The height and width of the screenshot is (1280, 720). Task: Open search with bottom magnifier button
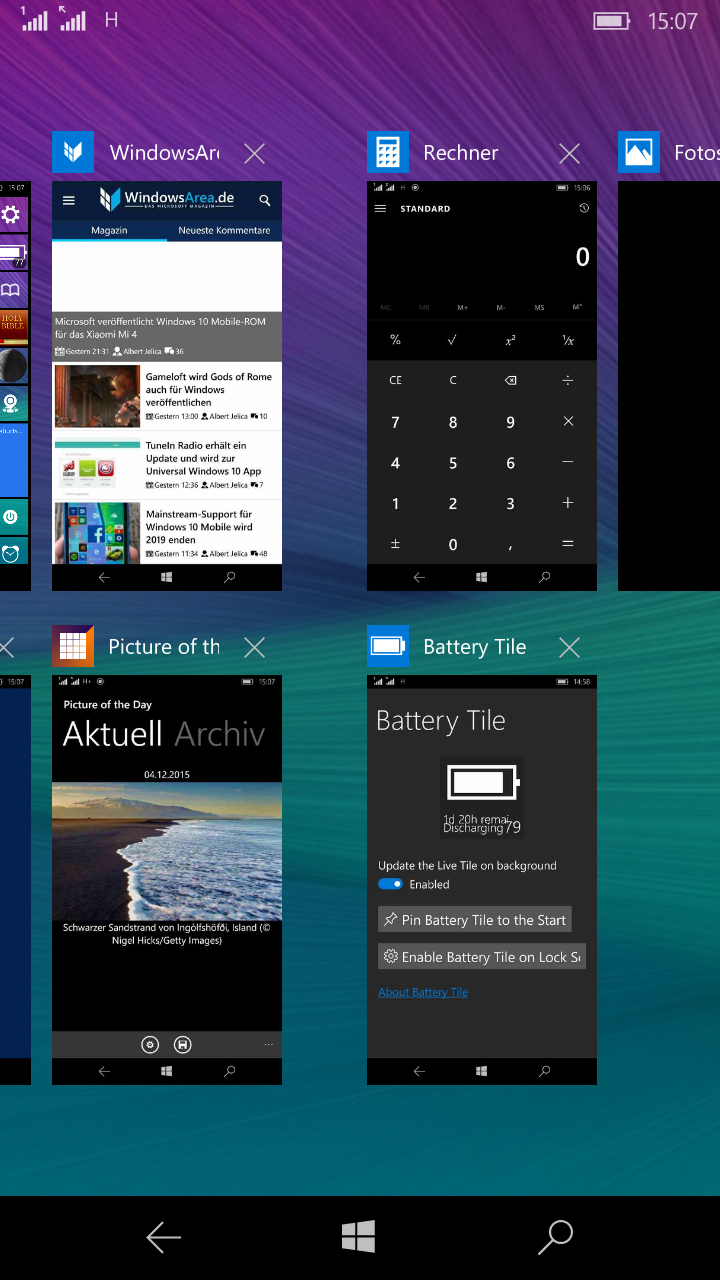tap(555, 1237)
